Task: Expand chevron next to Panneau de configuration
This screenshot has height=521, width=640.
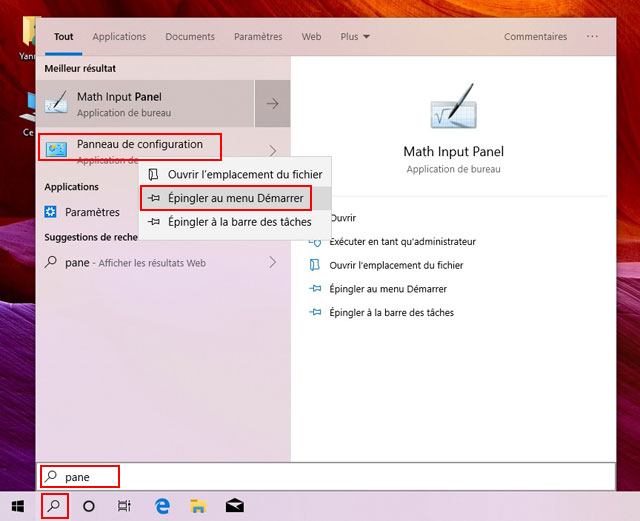Action: click(x=273, y=151)
